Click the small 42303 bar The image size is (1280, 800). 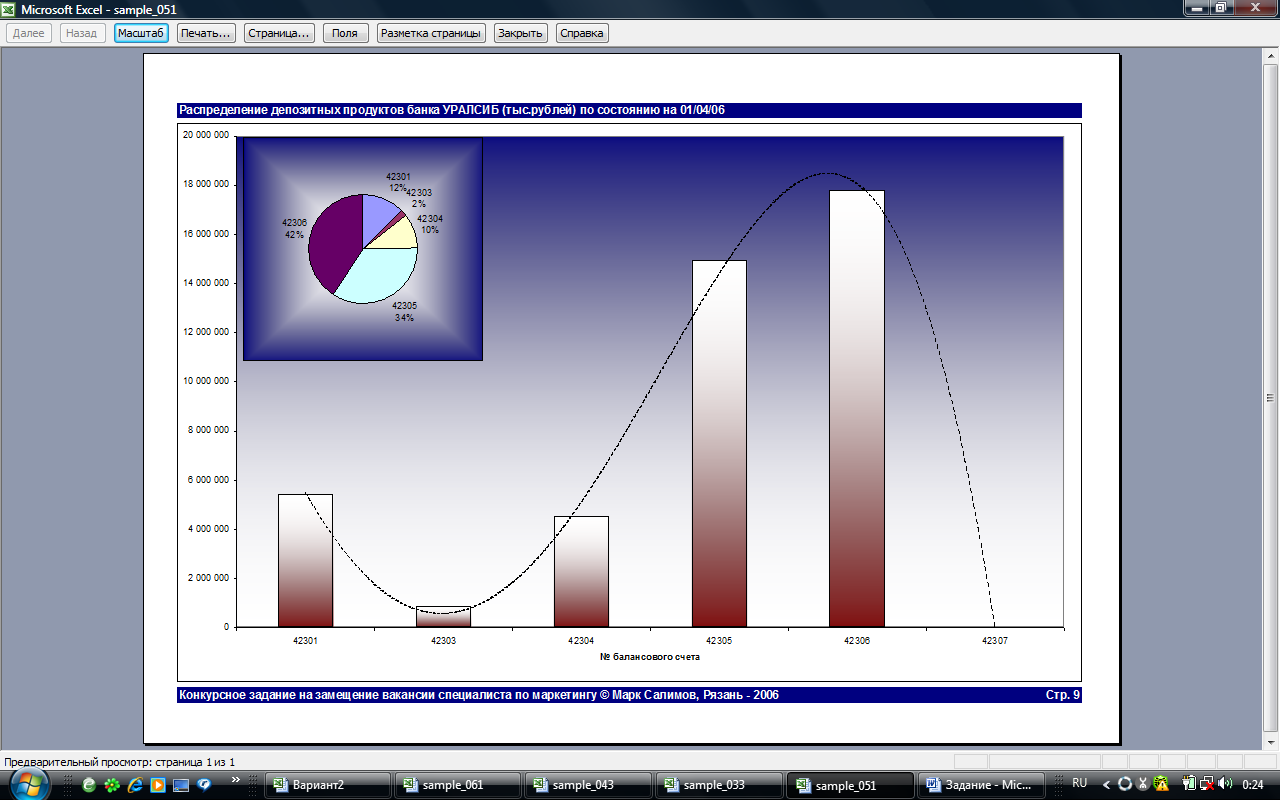(x=443, y=617)
